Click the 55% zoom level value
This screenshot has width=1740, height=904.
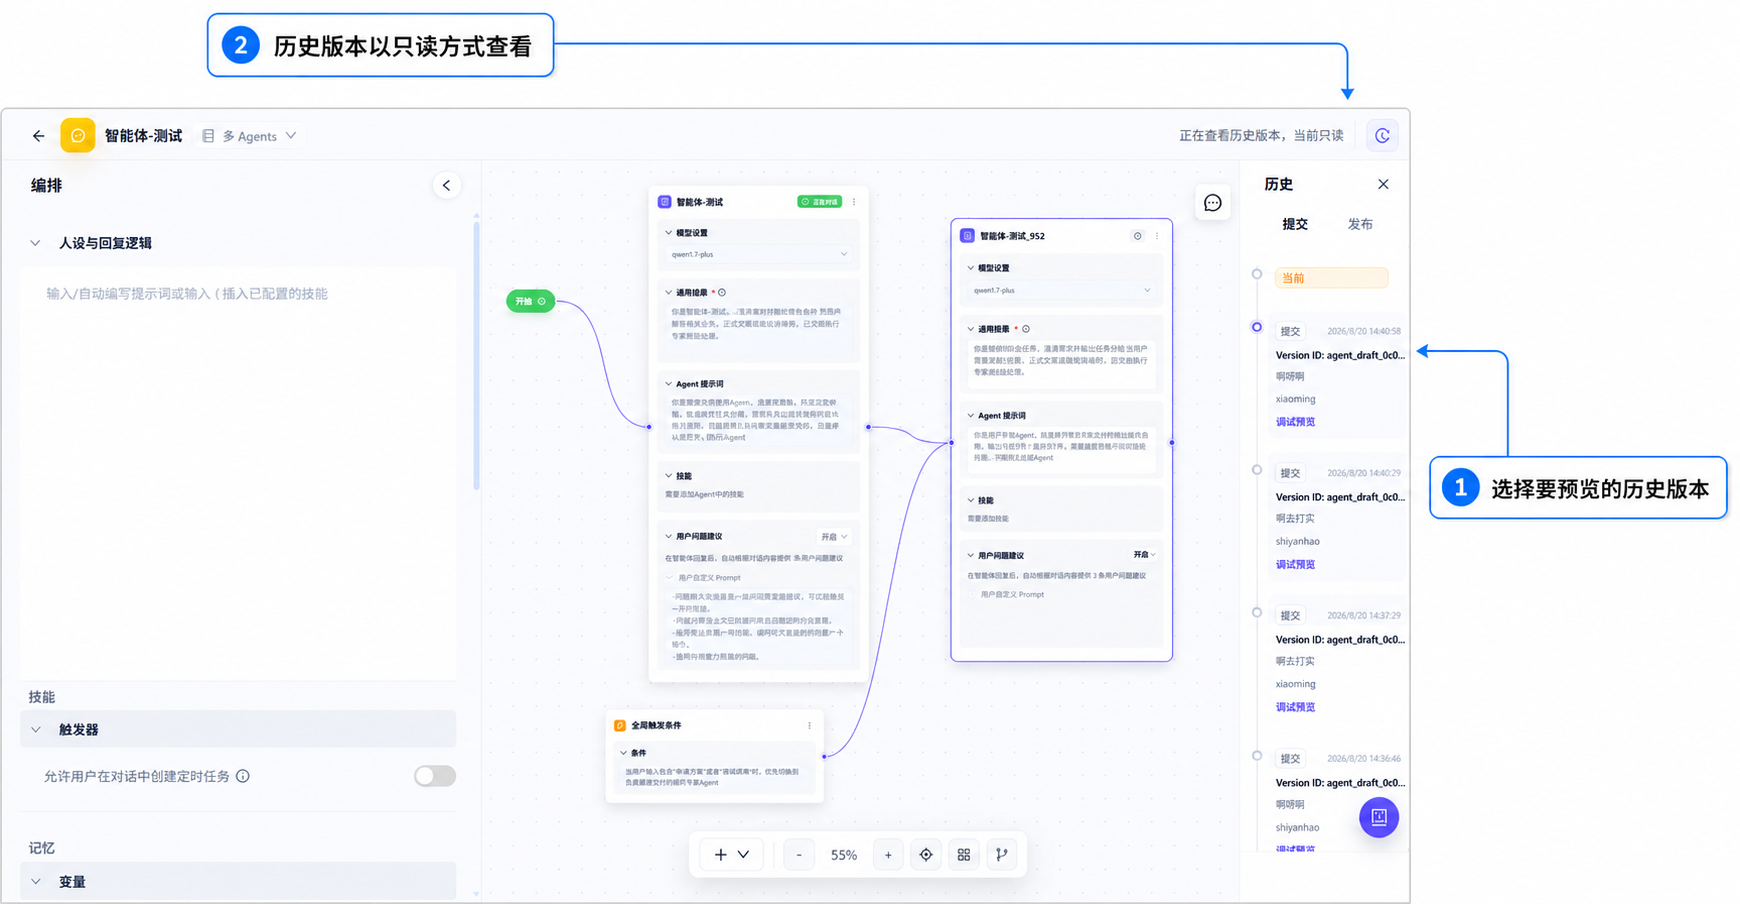point(844,855)
